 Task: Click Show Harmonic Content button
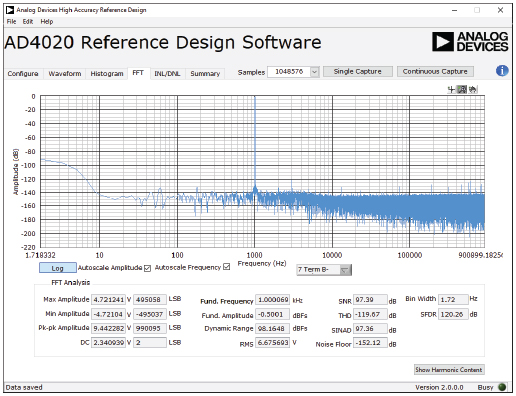(x=449, y=370)
